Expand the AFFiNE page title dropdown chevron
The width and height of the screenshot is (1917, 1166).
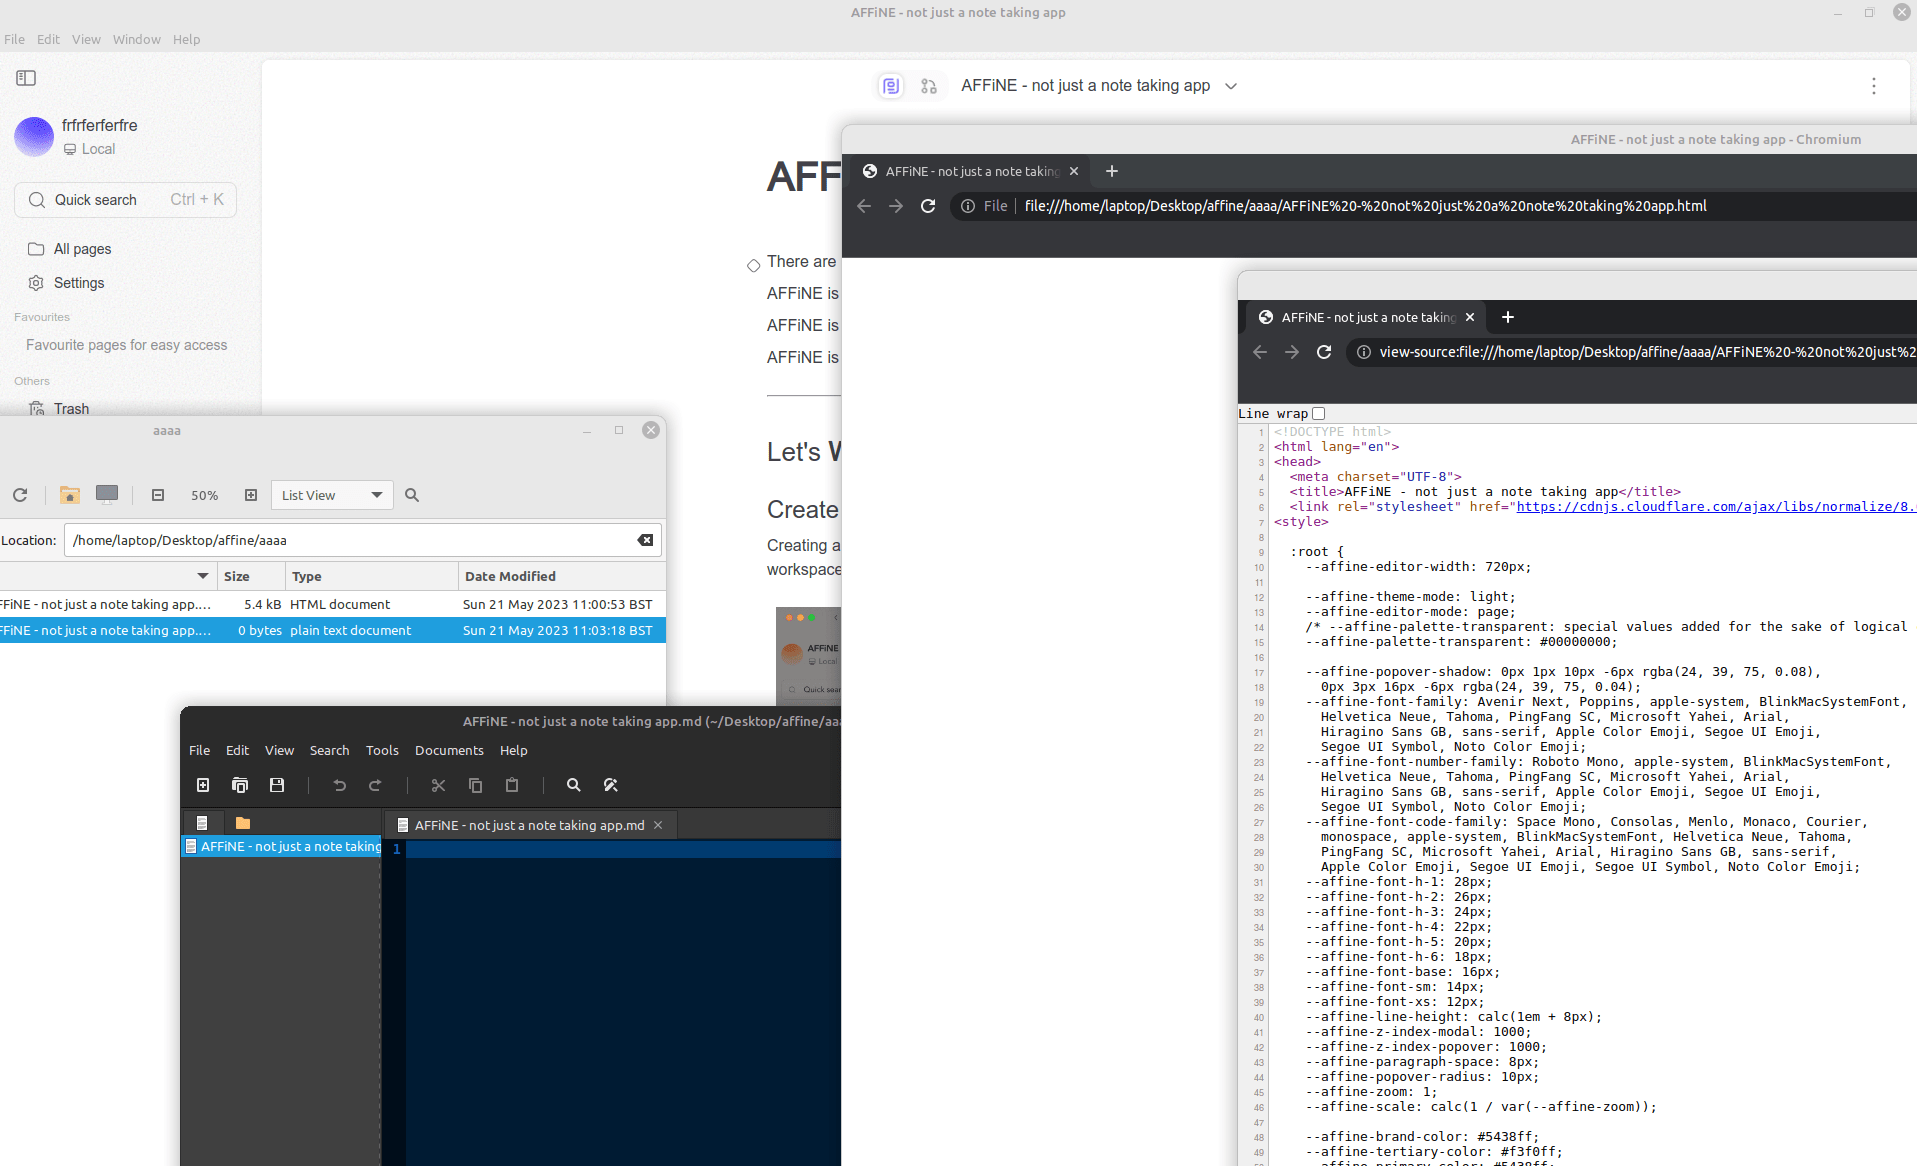tap(1231, 86)
